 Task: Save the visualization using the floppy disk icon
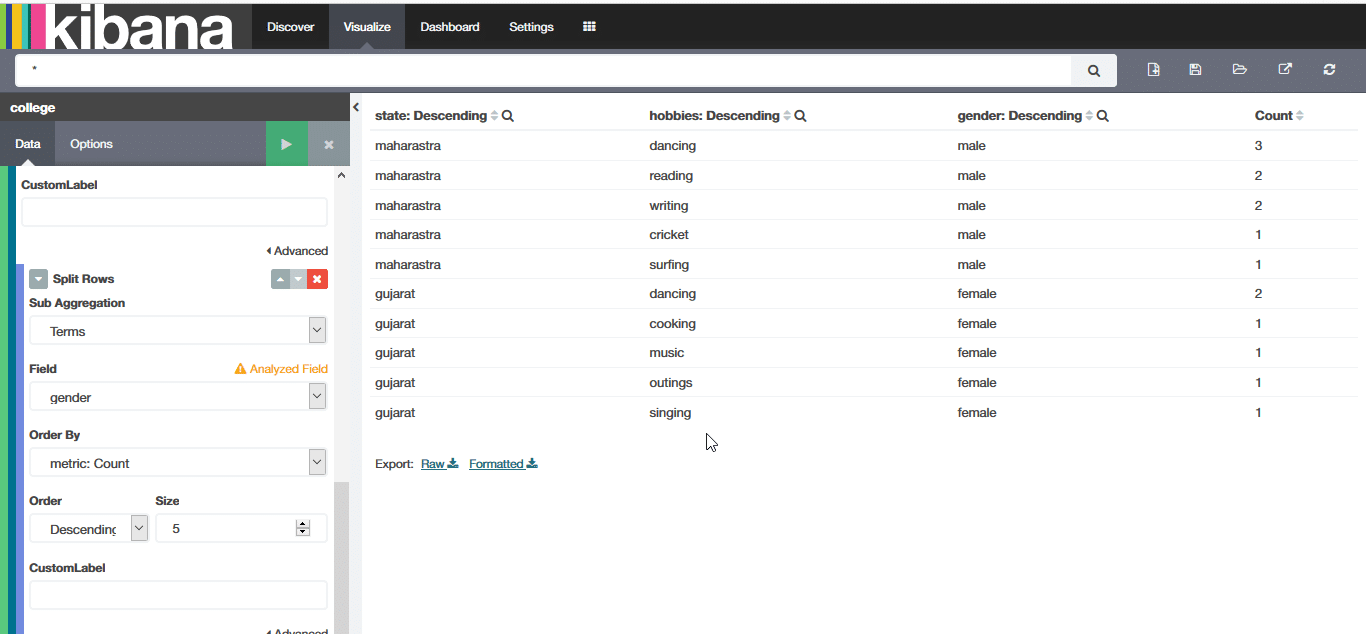pos(1195,70)
